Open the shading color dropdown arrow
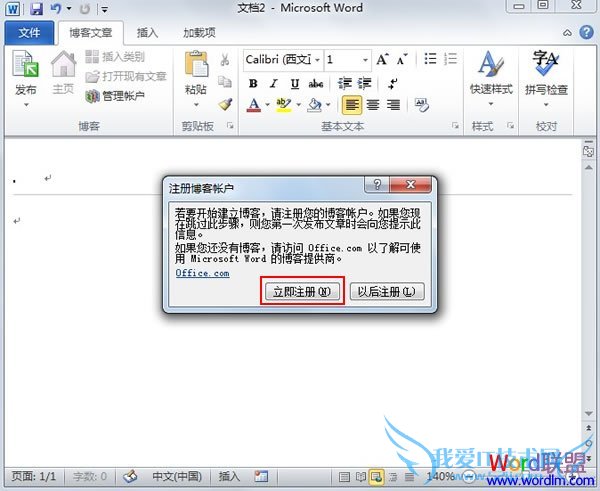The height and width of the screenshot is (491, 600). [328, 104]
